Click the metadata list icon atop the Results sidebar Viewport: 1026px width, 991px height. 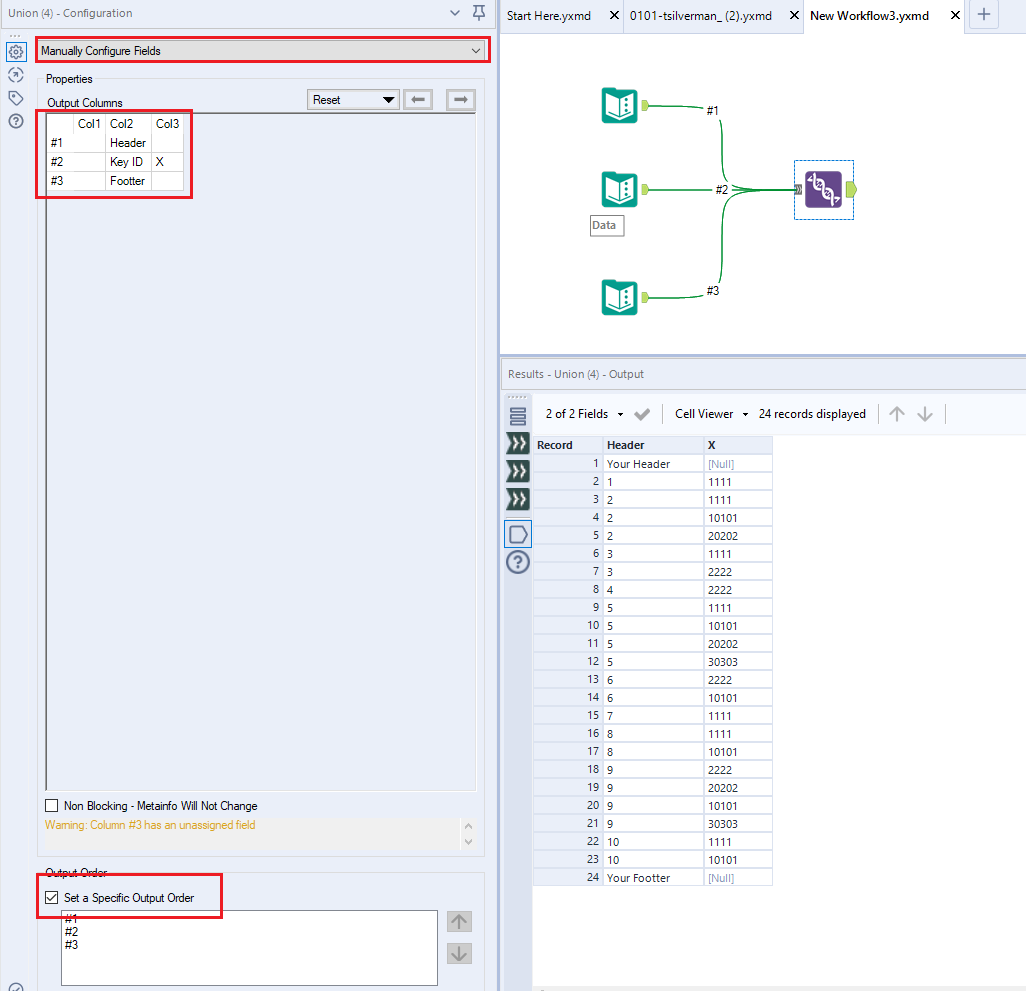coord(517,416)
